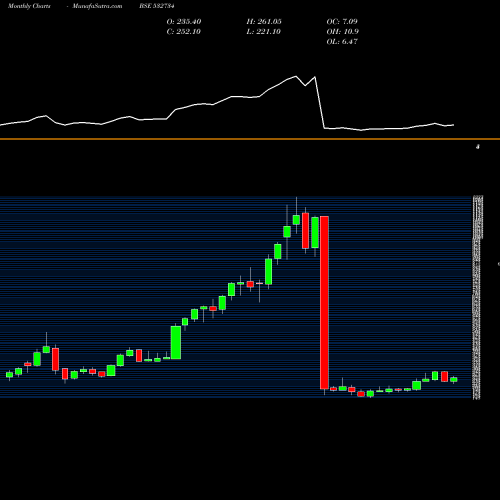
Task: Click the OH: 10.9 value
Action: [343, 32]
